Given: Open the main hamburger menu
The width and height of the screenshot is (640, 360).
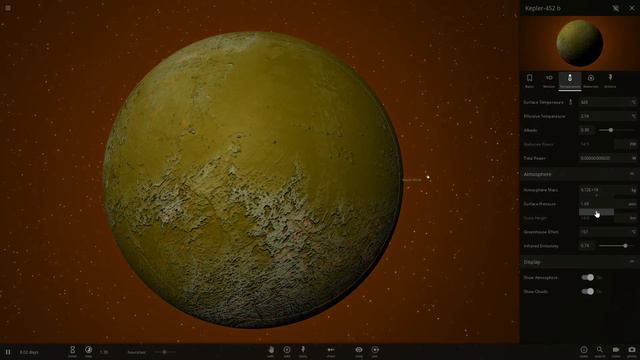Looking at the screenshot, I should point(8,8).
